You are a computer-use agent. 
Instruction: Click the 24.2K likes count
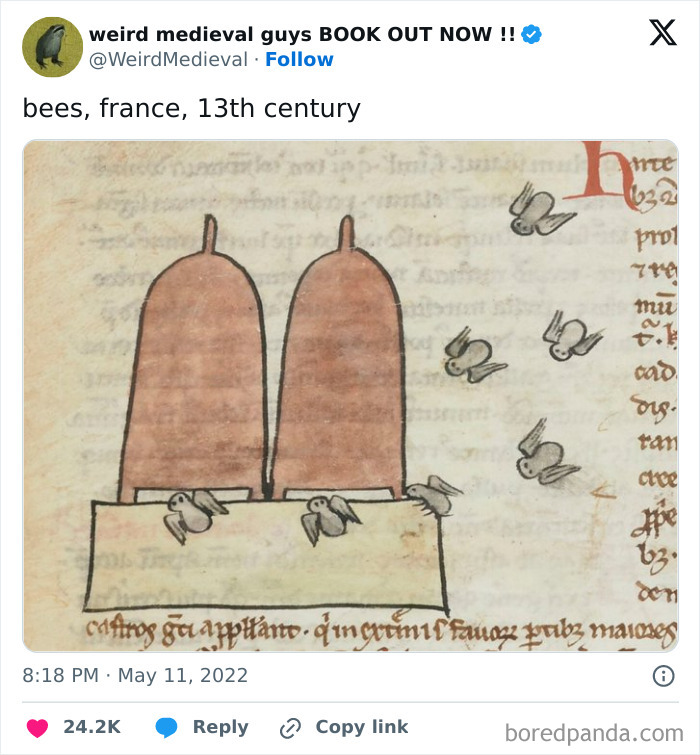pos(92,727)
